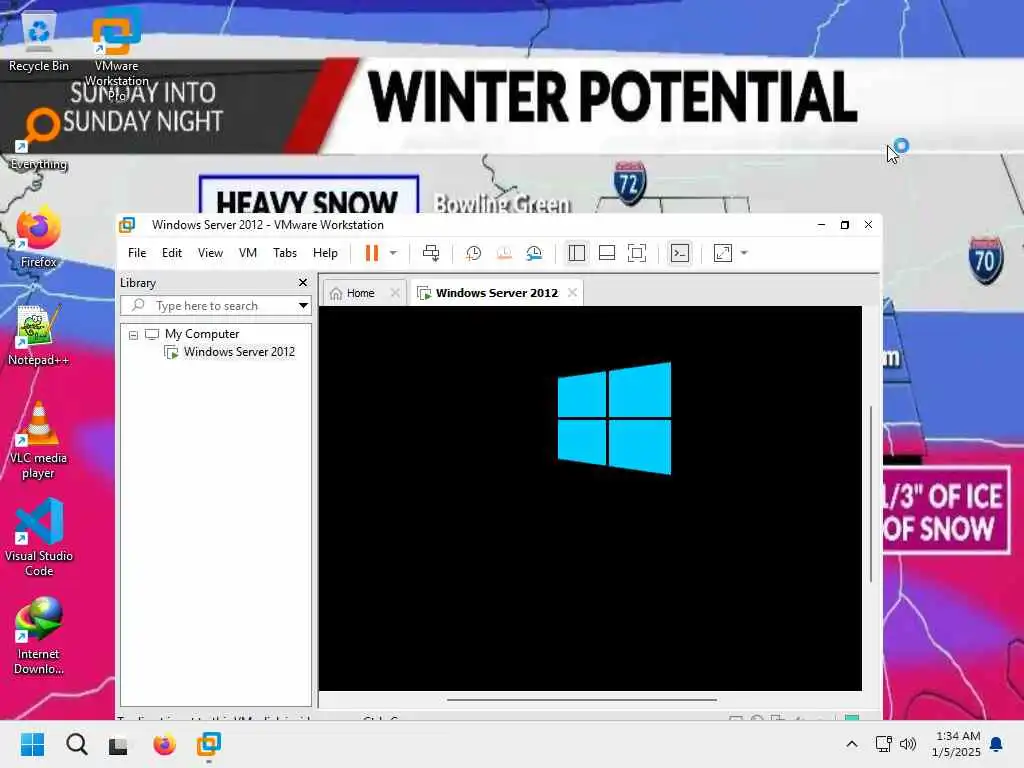
Task: Open the power options dropdown beside the pause button
Action: click(x=393, y=253)
